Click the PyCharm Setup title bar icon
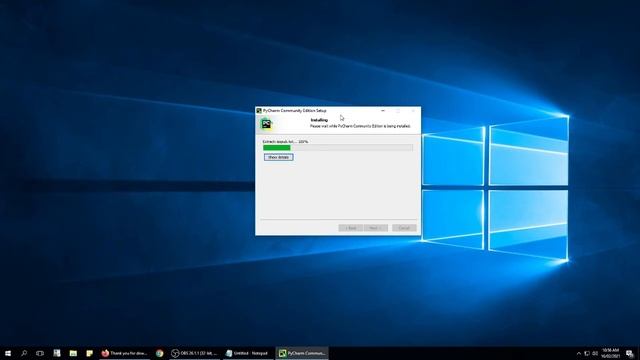The height and width of the screenshot is (360, 640). (259, 111)
